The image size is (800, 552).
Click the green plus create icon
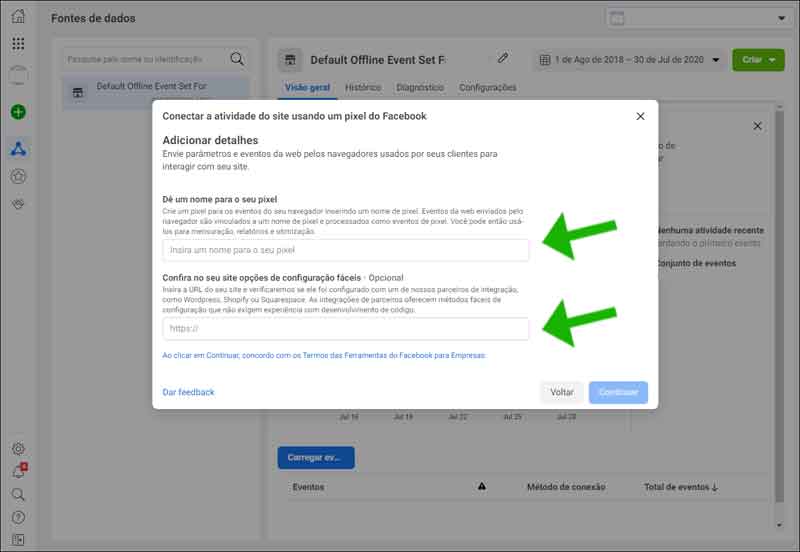pos(18,112)
